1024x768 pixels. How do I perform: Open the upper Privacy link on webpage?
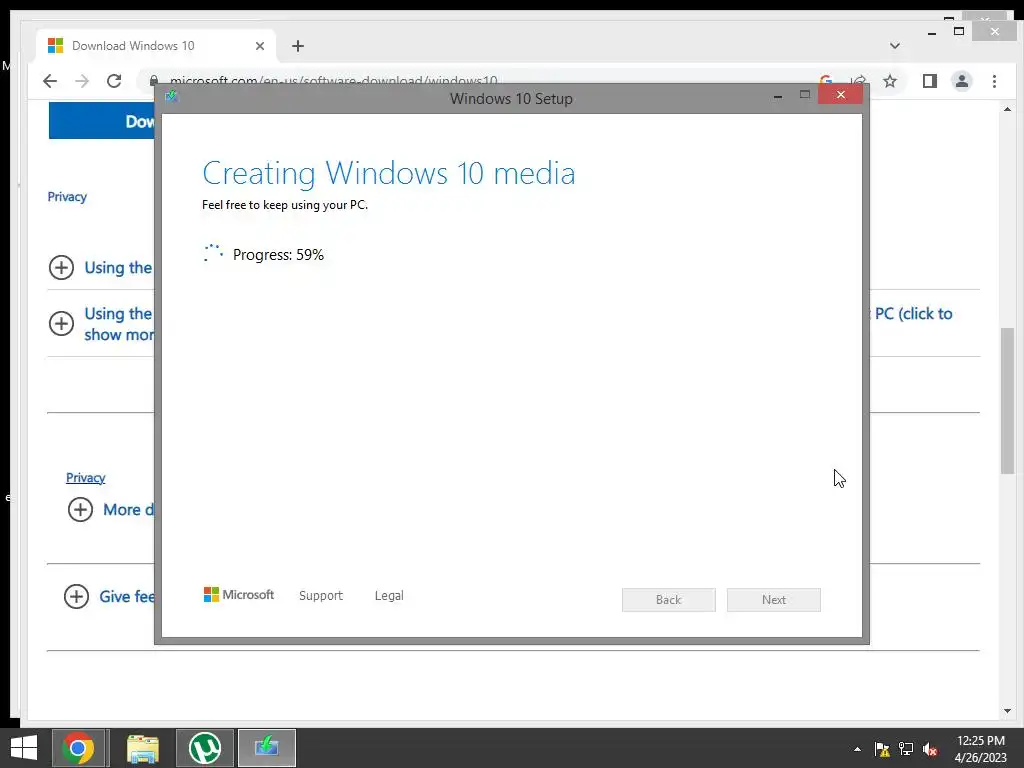coord(67,197)
